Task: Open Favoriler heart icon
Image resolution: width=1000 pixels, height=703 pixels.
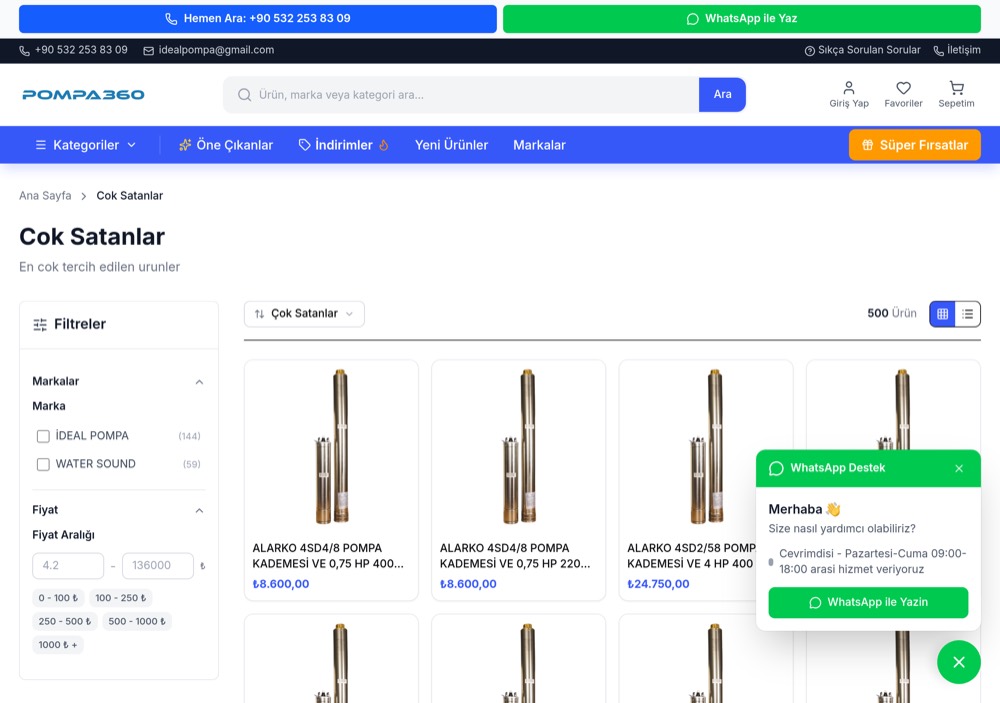Action: point(903,94)
